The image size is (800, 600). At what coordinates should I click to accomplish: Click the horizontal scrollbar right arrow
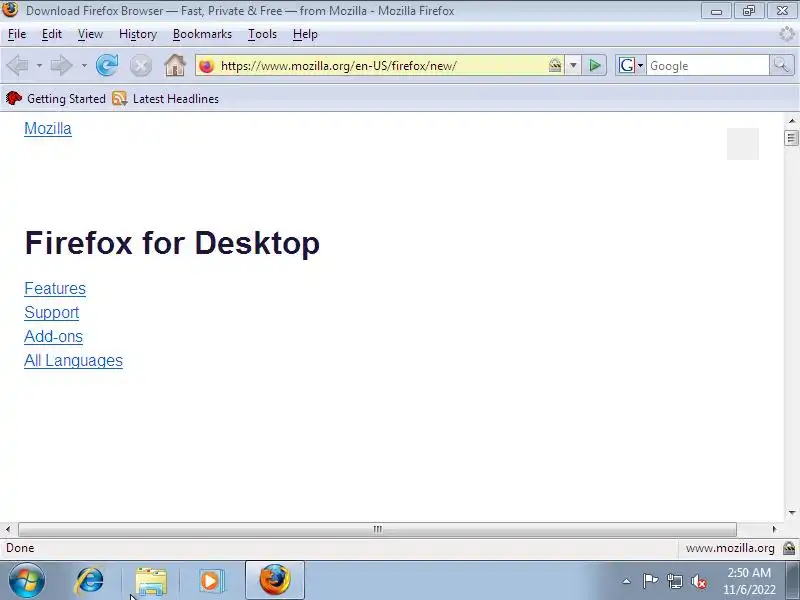(774, 530)
